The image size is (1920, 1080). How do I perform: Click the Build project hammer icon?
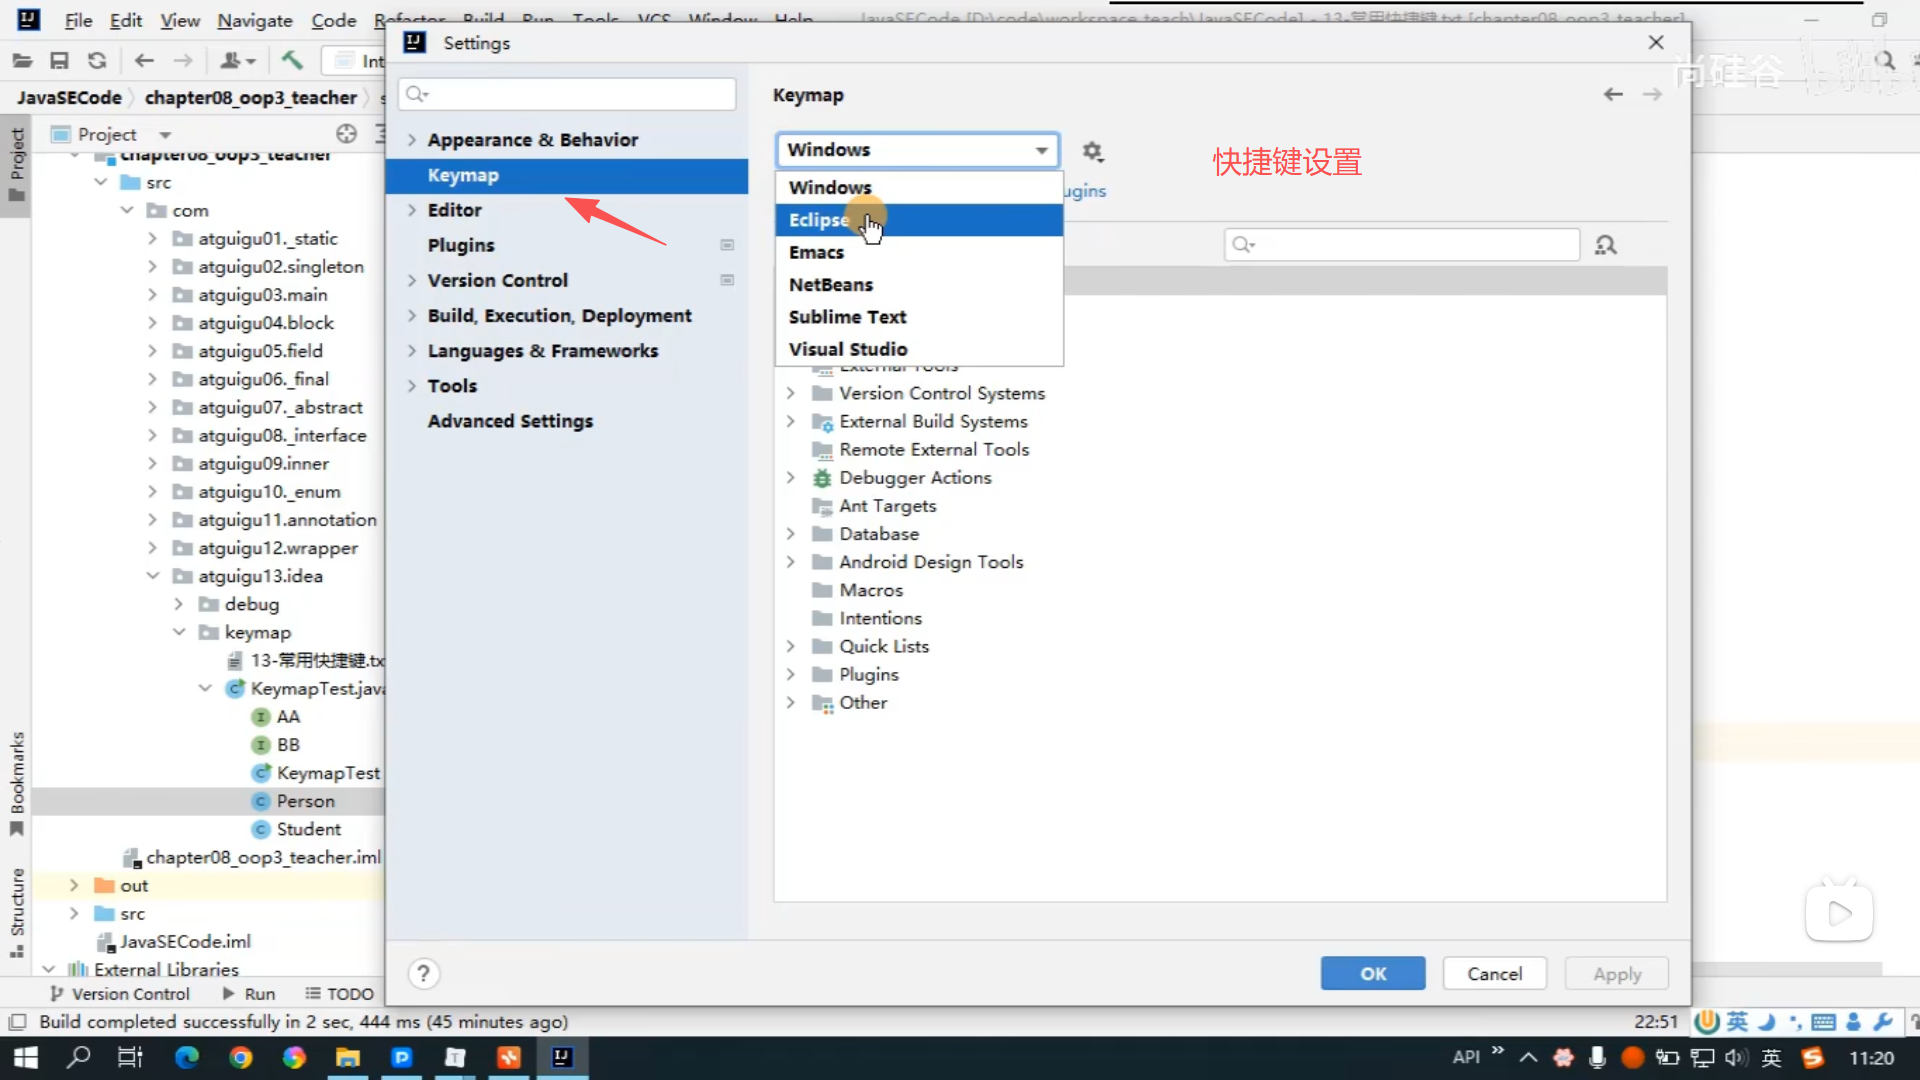292,61
